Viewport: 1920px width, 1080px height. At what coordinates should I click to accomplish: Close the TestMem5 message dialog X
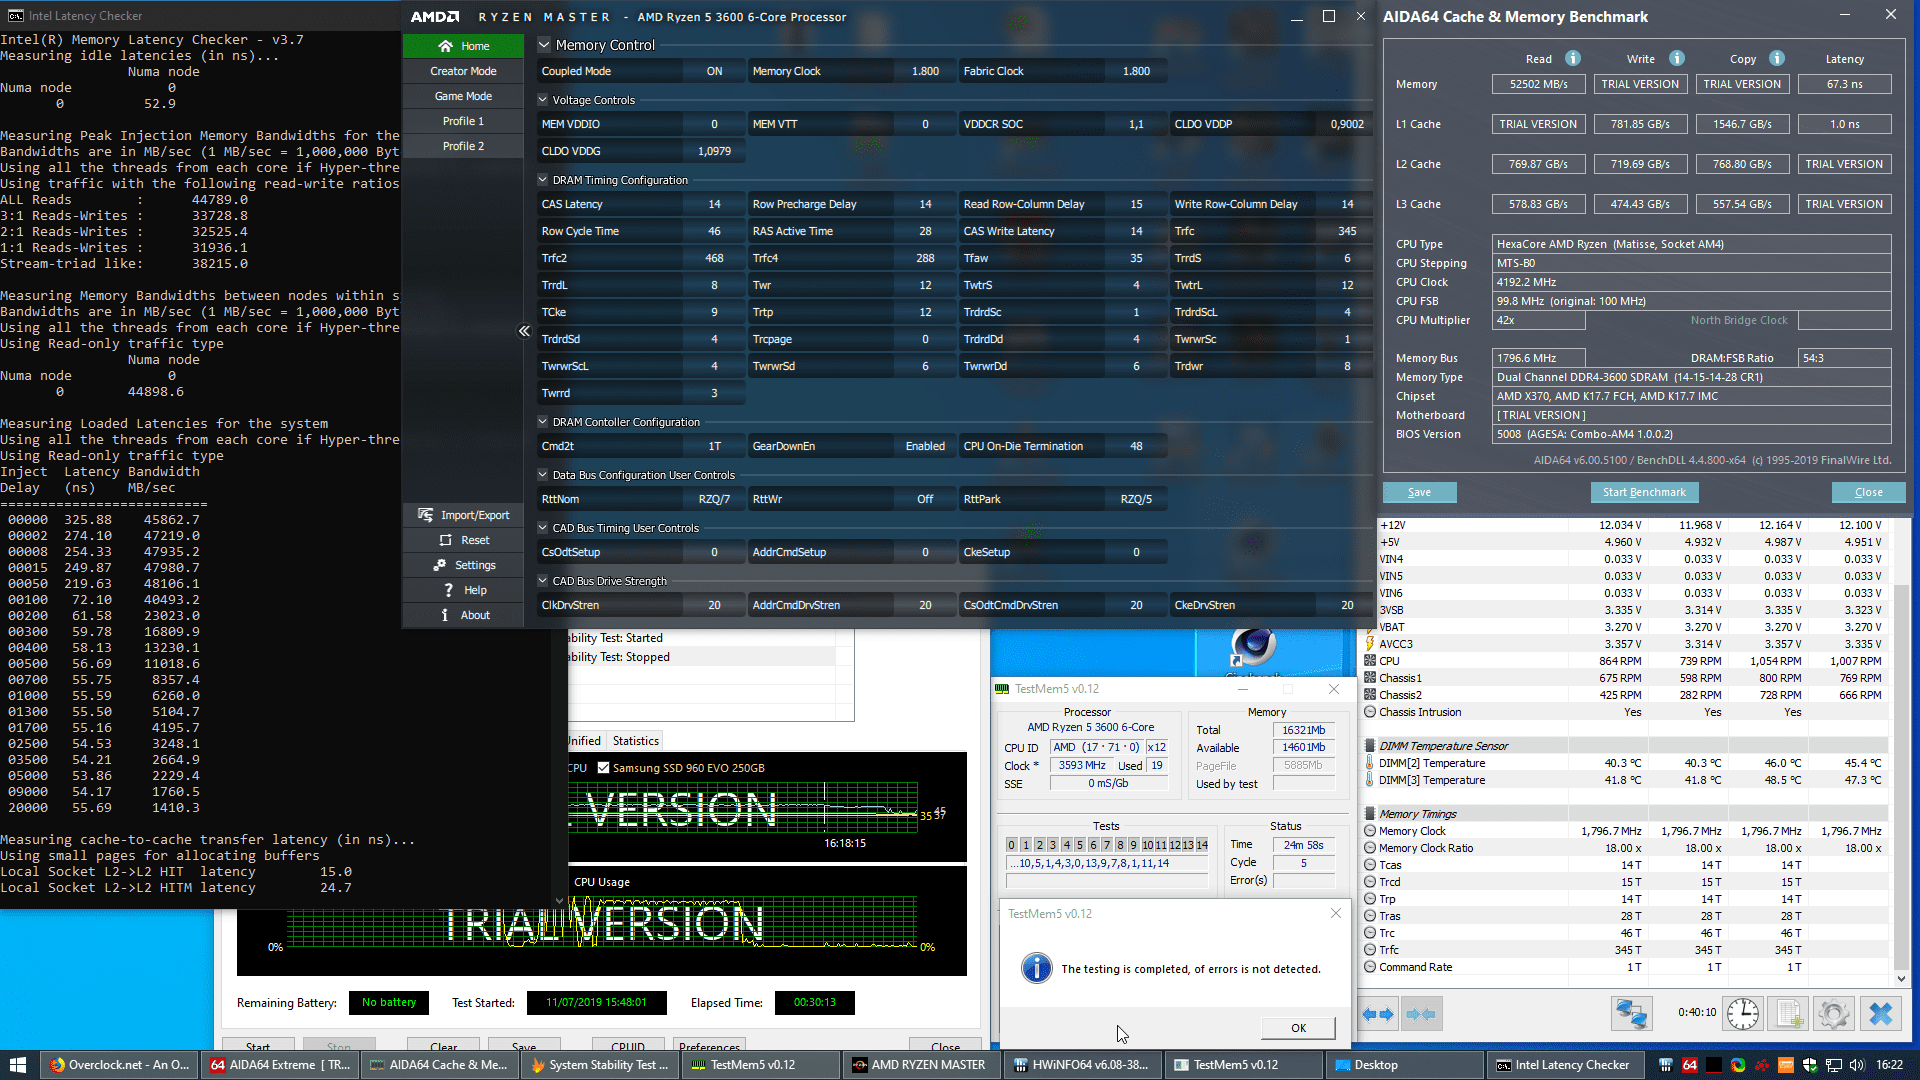click(1336, 913)
